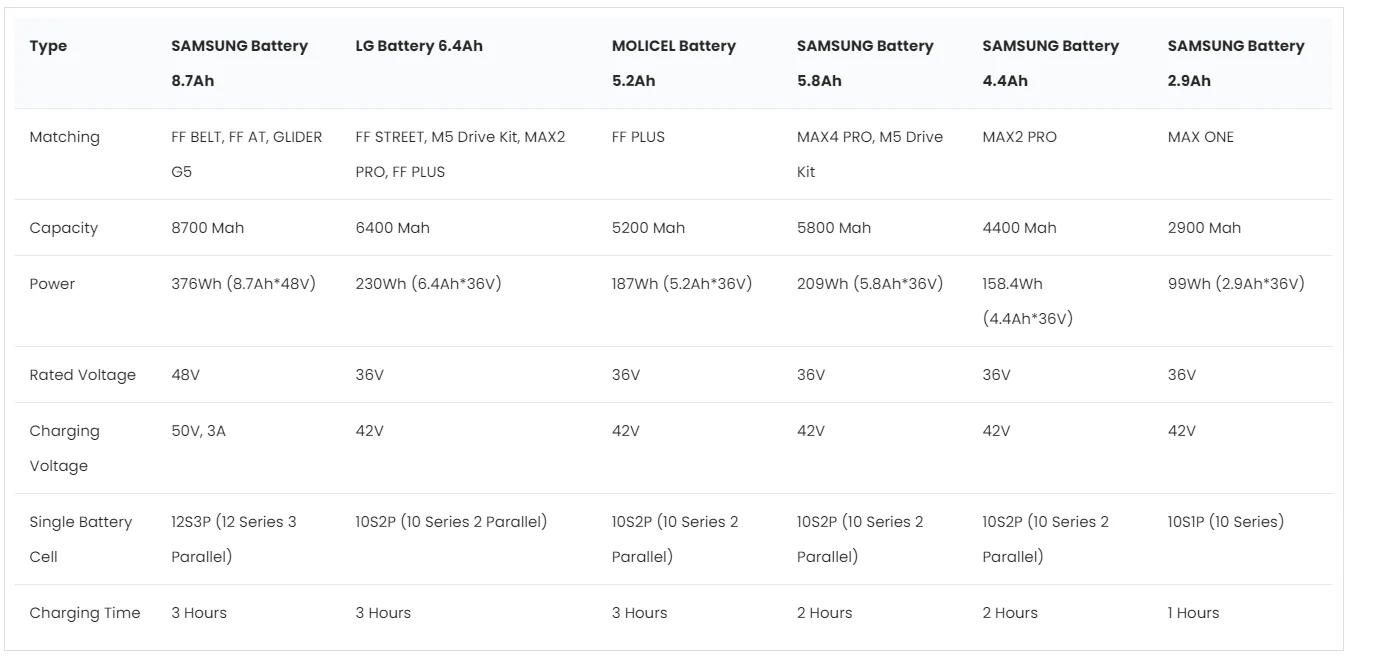Select the SAMSUNG Battery 8.7Ah header
This screenshot has height=659, width=1383.
point(239,63)
